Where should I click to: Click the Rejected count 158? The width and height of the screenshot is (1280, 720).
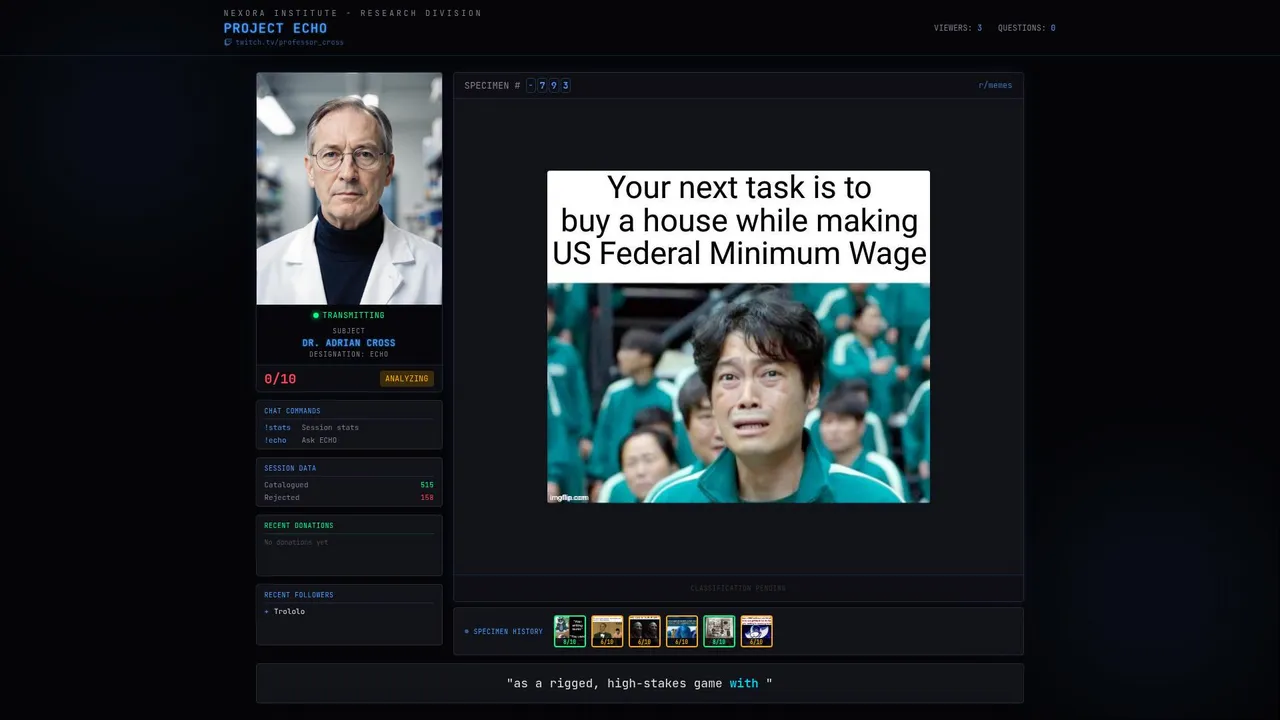427,497
